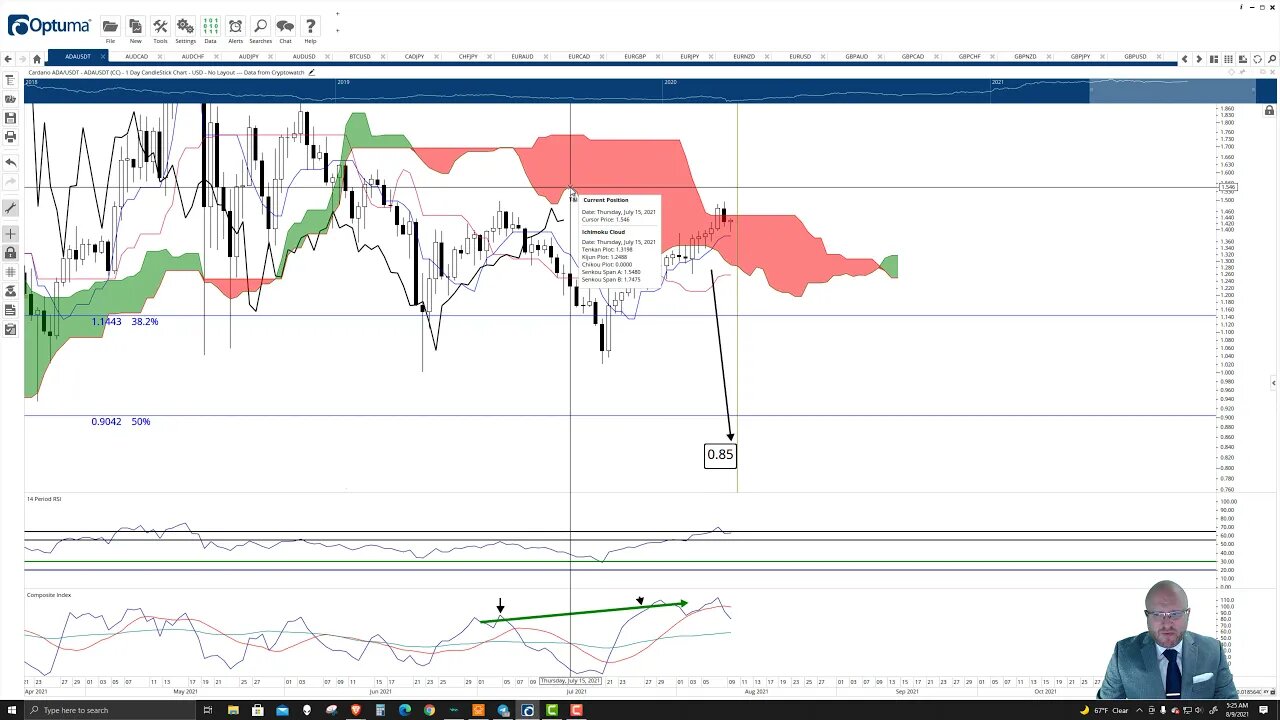Open the File menu icon

[110, 27]
